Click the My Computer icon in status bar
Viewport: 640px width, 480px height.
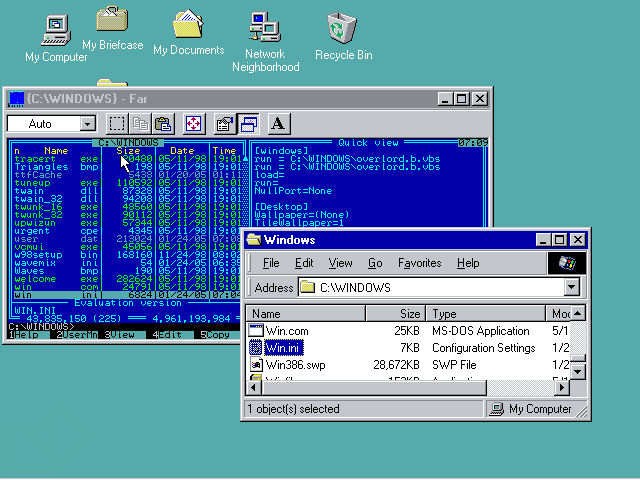tap(497, 409)
